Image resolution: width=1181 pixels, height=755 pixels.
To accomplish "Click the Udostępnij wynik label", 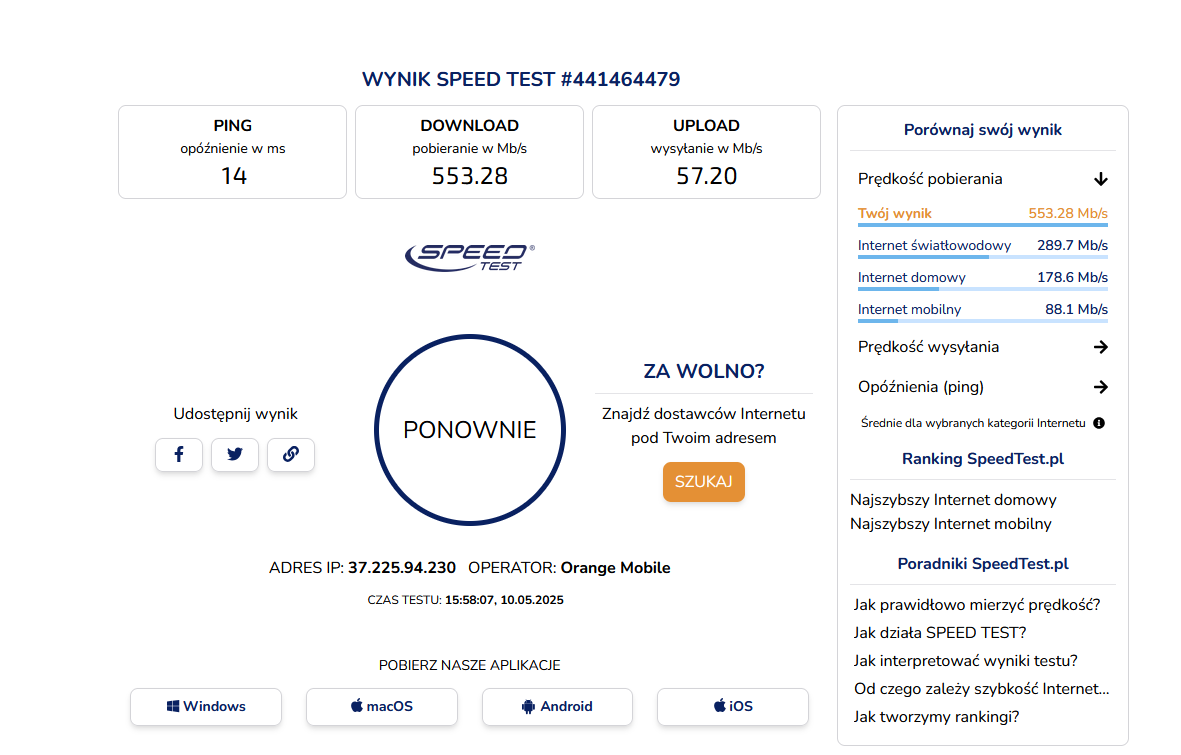I will click(x=235, y=414).
